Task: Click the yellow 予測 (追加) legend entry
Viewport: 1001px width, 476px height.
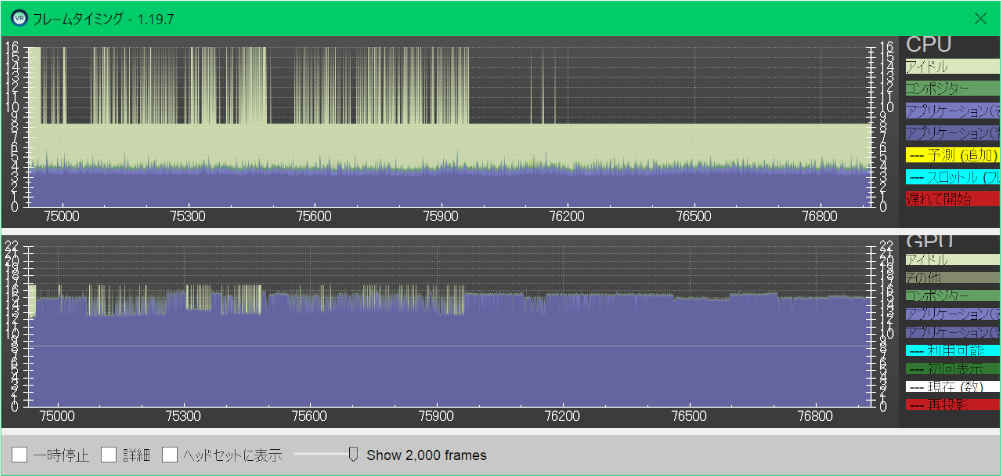Action: pos(951,155)
